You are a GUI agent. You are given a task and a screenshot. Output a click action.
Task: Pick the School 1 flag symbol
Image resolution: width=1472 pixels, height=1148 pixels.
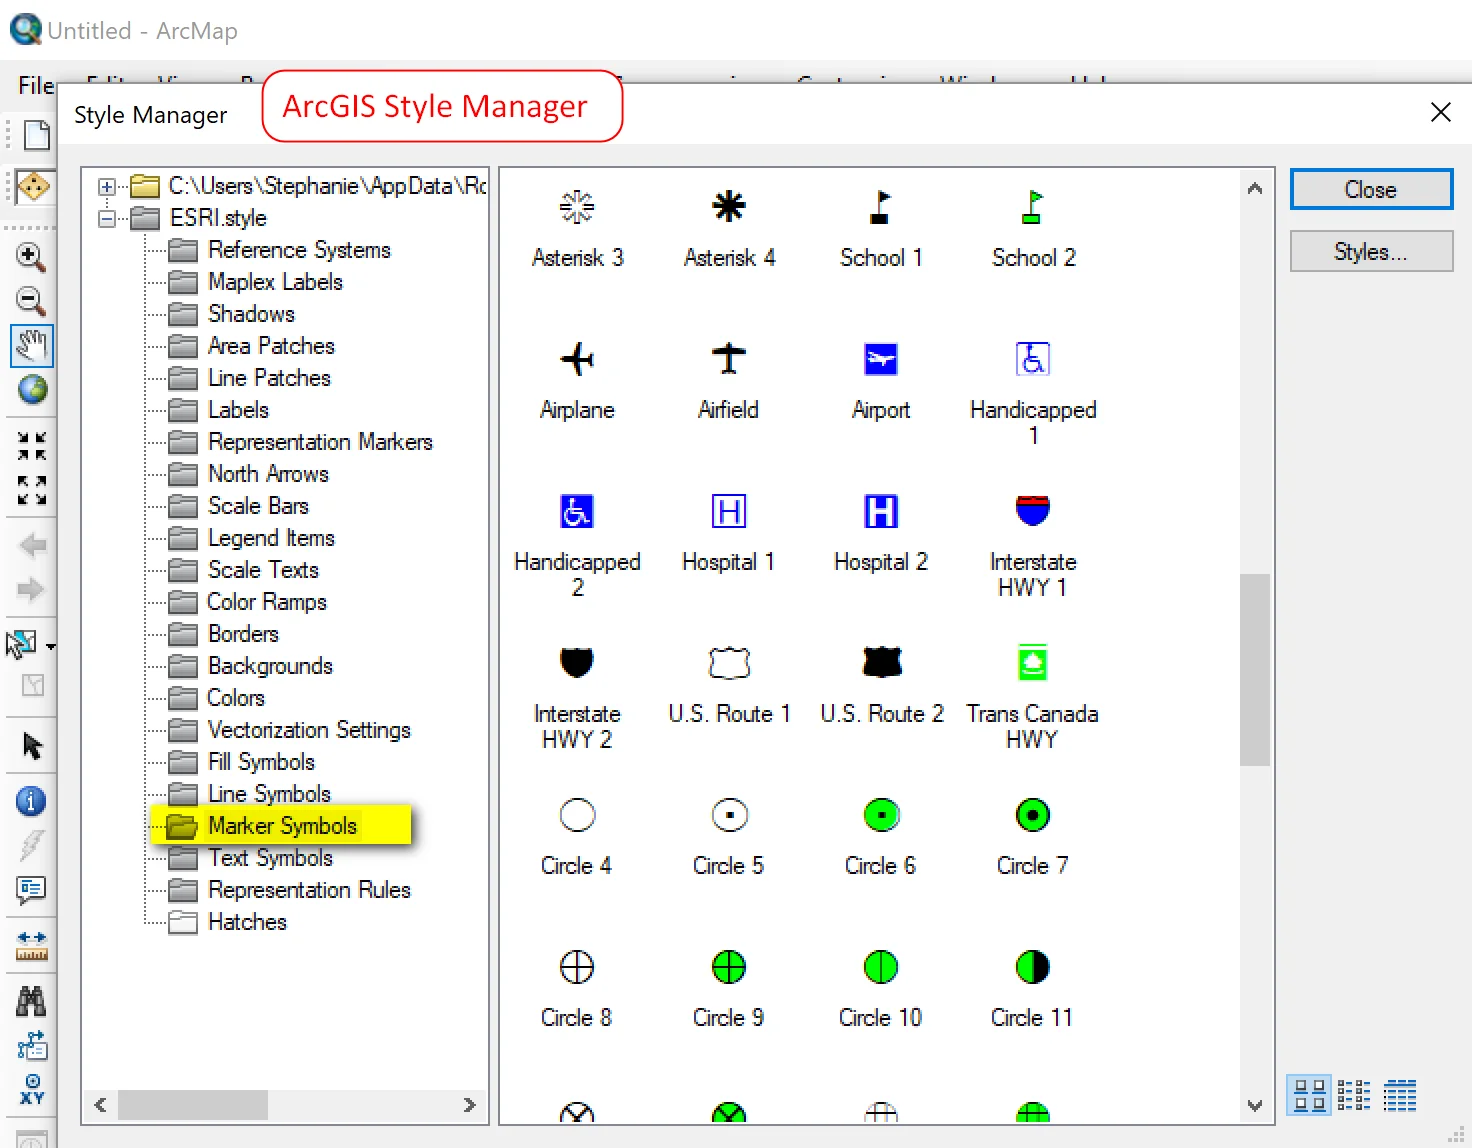(880, 208)
